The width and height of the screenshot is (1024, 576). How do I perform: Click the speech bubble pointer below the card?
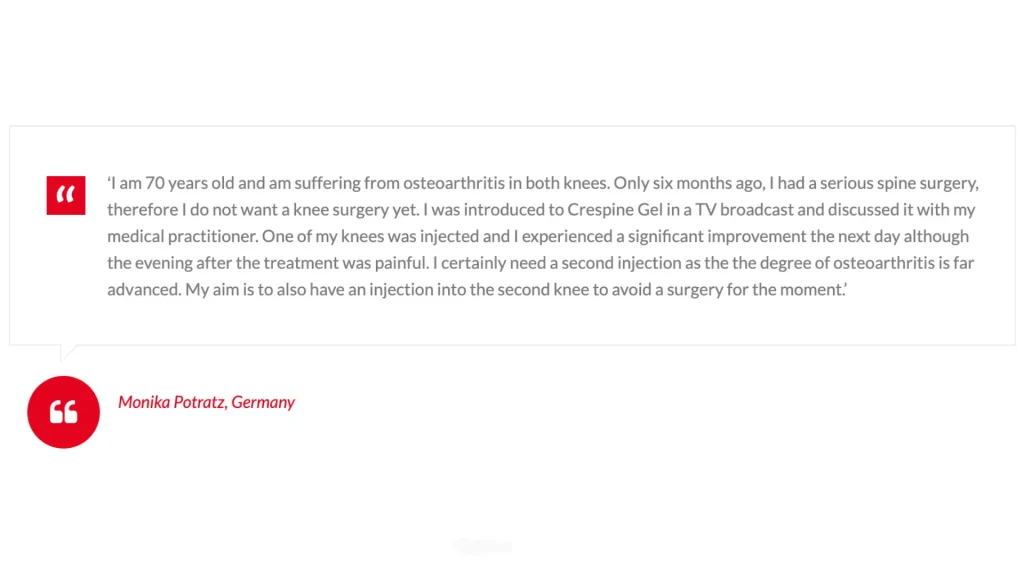tap(68, 352)
